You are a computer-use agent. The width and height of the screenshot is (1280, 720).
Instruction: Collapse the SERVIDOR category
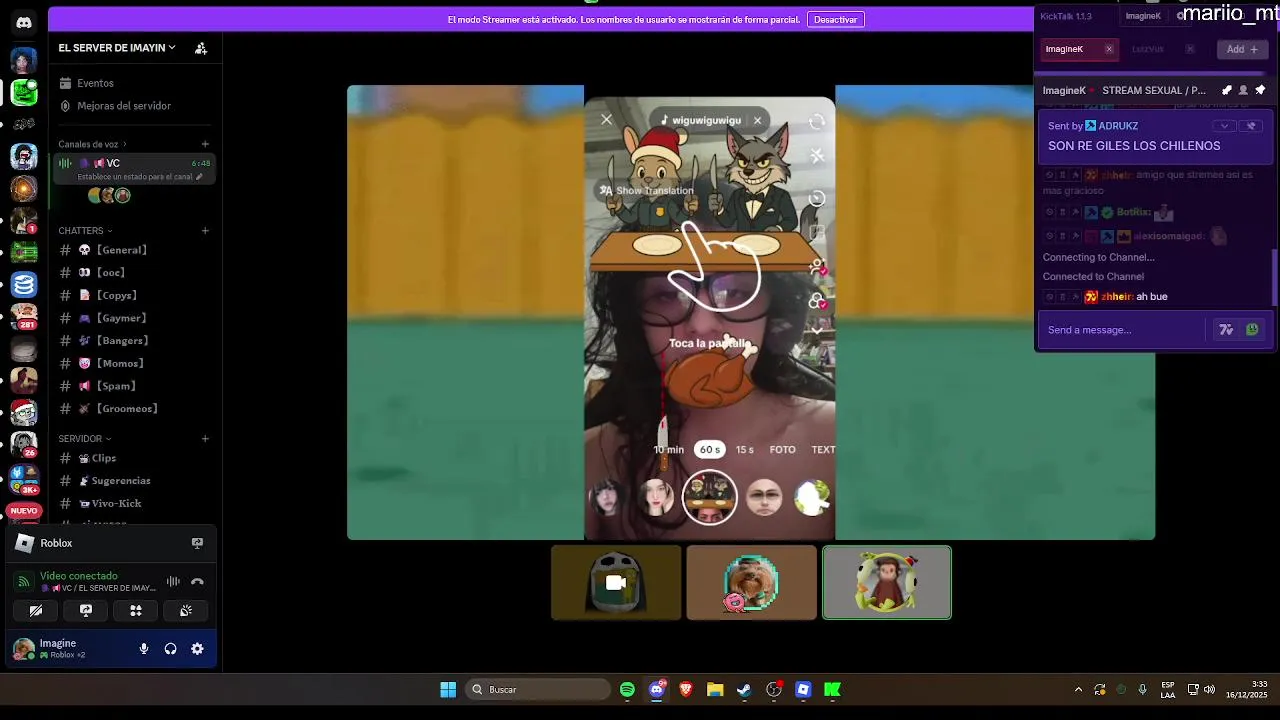click(84, 439)
